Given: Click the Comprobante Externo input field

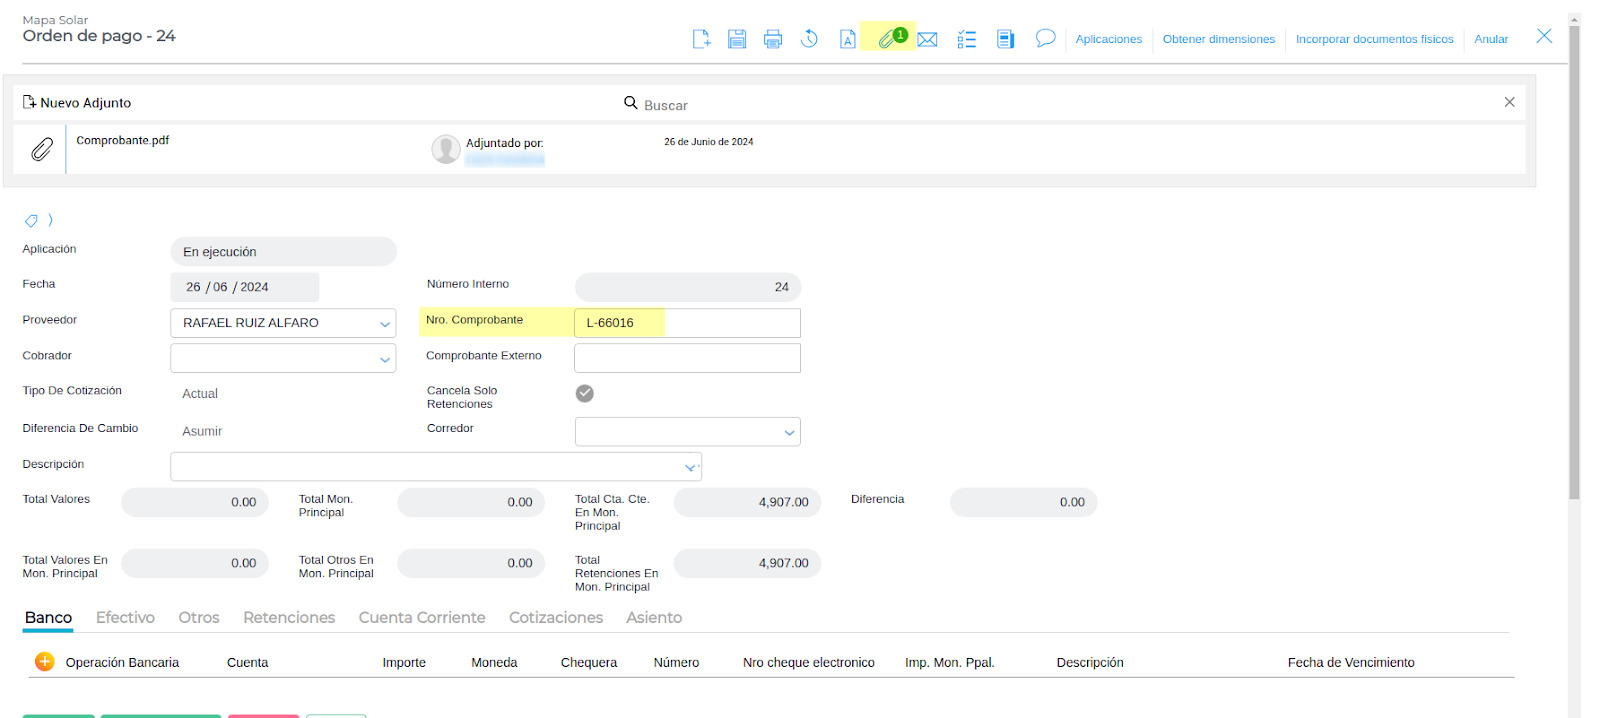Looking at the screenshot, I should [687, 358].
